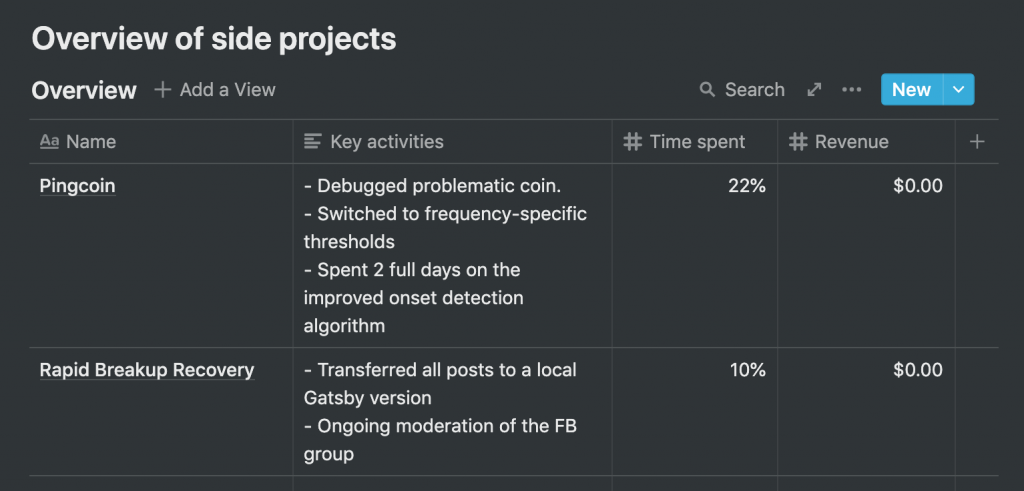Click the Add a View label
This screenshot has height=491, width=1024.
tap(227, 90)
